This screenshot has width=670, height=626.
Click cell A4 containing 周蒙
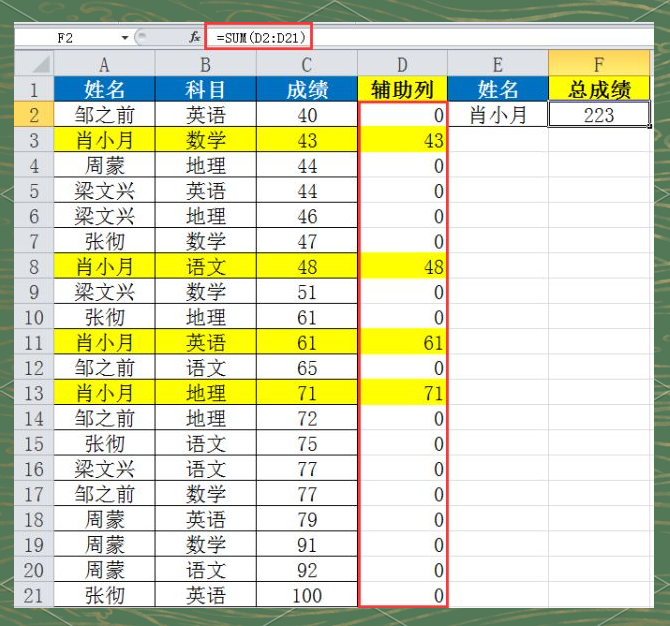(x=104, y=165)
